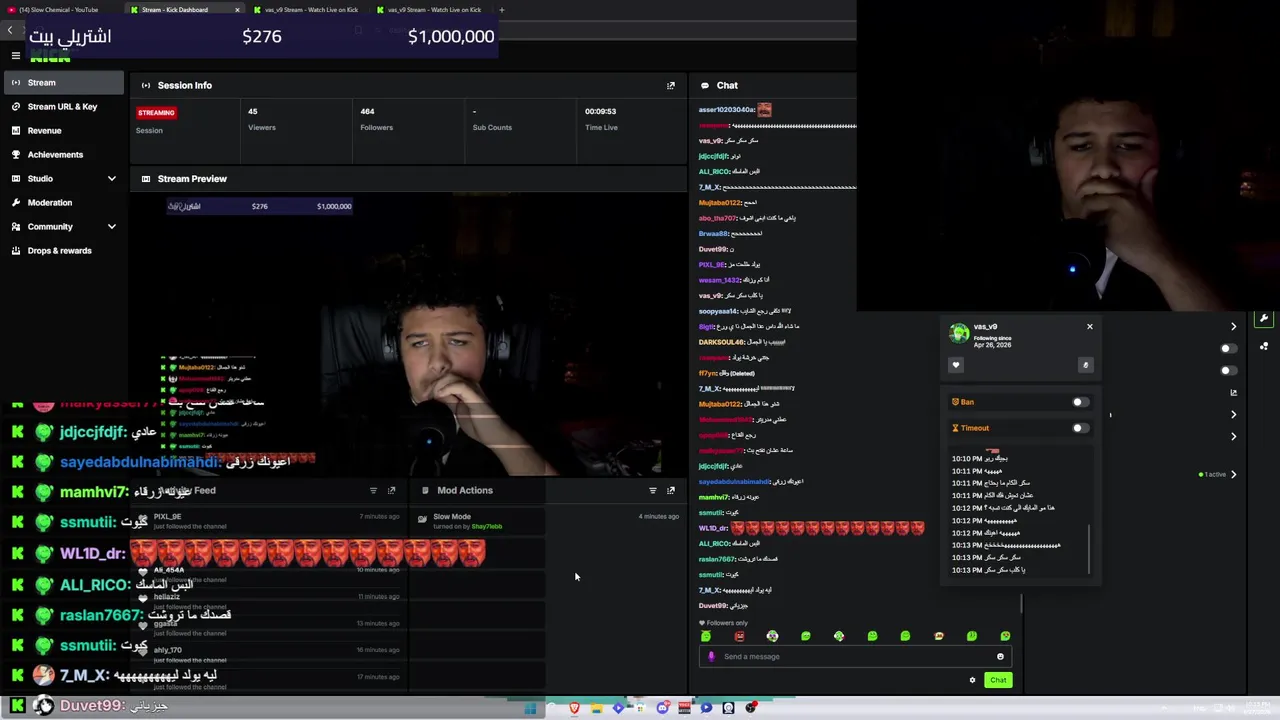Click the 00:09:53 Time Live value
This screenshot has width=1280, height=720.
pyautogui.click(x=600, y=112)
